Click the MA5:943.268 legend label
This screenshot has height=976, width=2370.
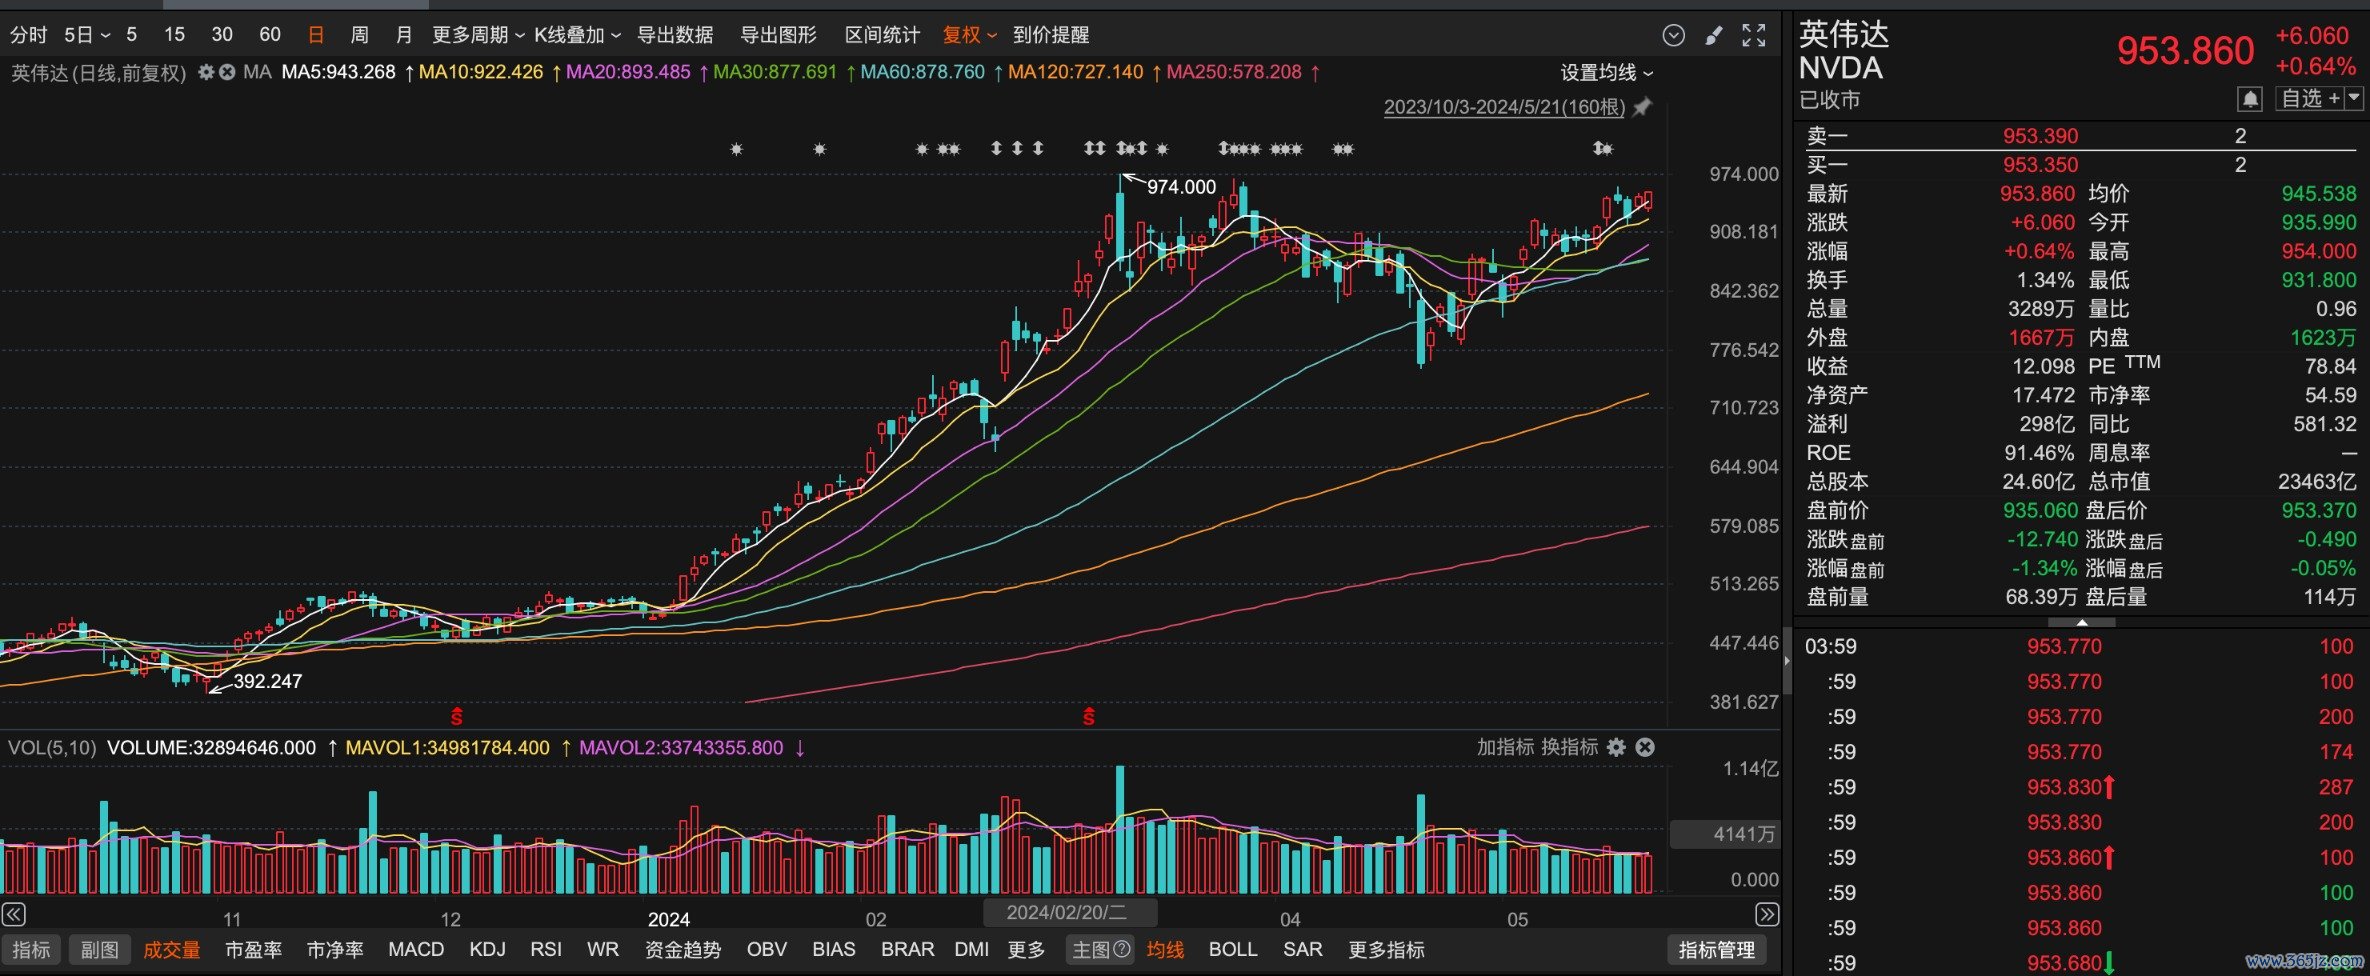(338, 72)
